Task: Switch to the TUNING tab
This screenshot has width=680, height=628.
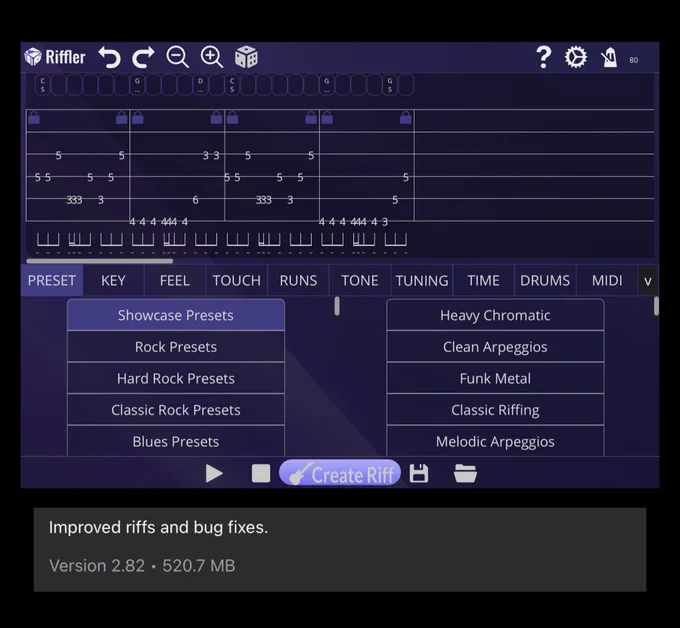Action: pos(422,281)
